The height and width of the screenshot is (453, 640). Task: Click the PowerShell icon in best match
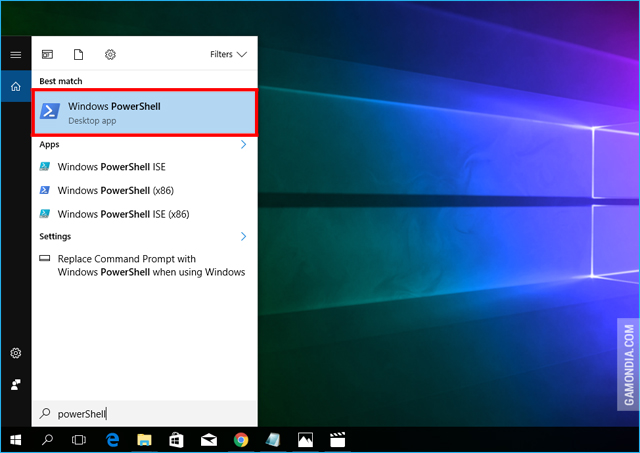click(50, 111)
